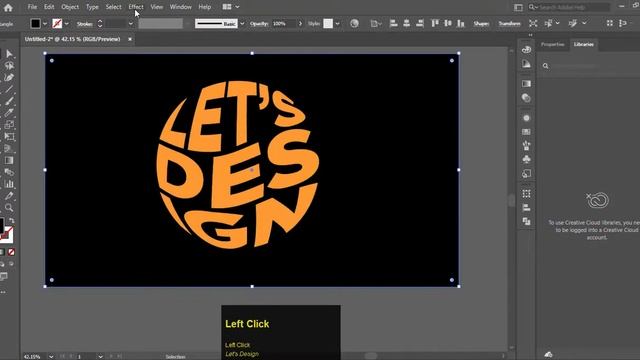Select the Gradient tool

tap(9, 160)
